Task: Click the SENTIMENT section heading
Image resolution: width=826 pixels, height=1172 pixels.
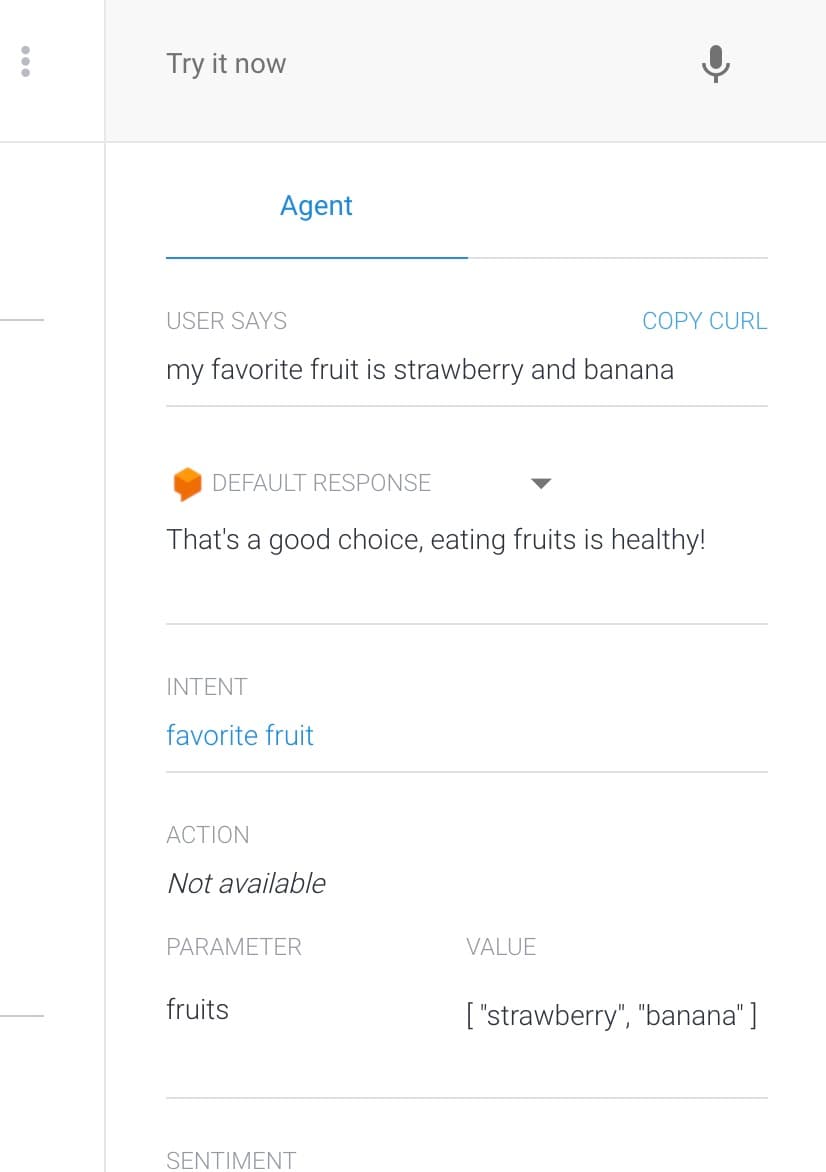Action: [231, 1160]
